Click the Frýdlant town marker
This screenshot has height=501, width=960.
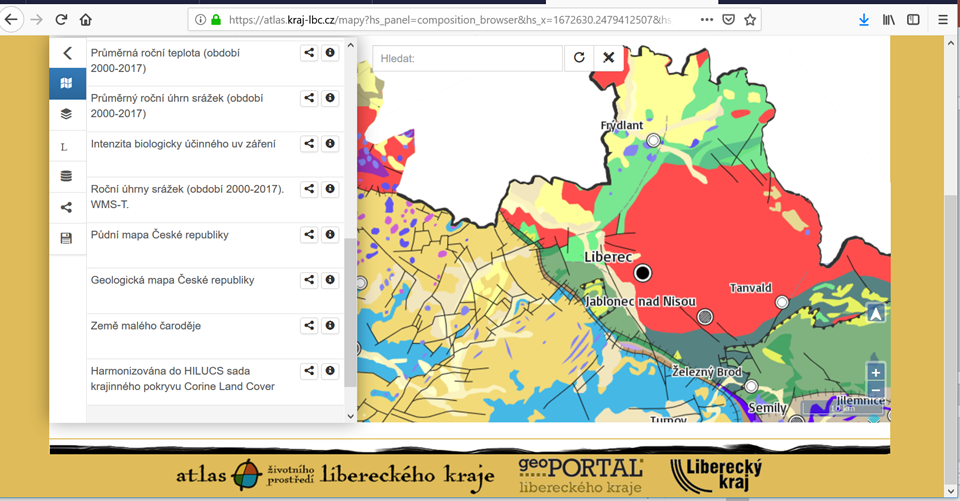coord(653,140)
